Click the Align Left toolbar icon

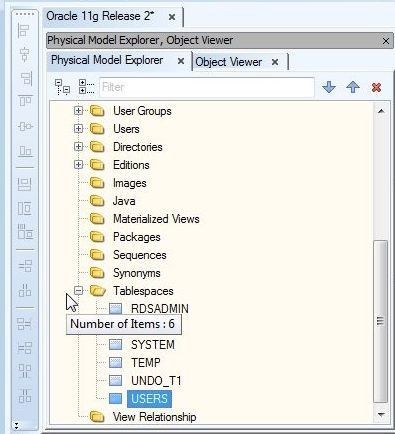pos(24,31)
